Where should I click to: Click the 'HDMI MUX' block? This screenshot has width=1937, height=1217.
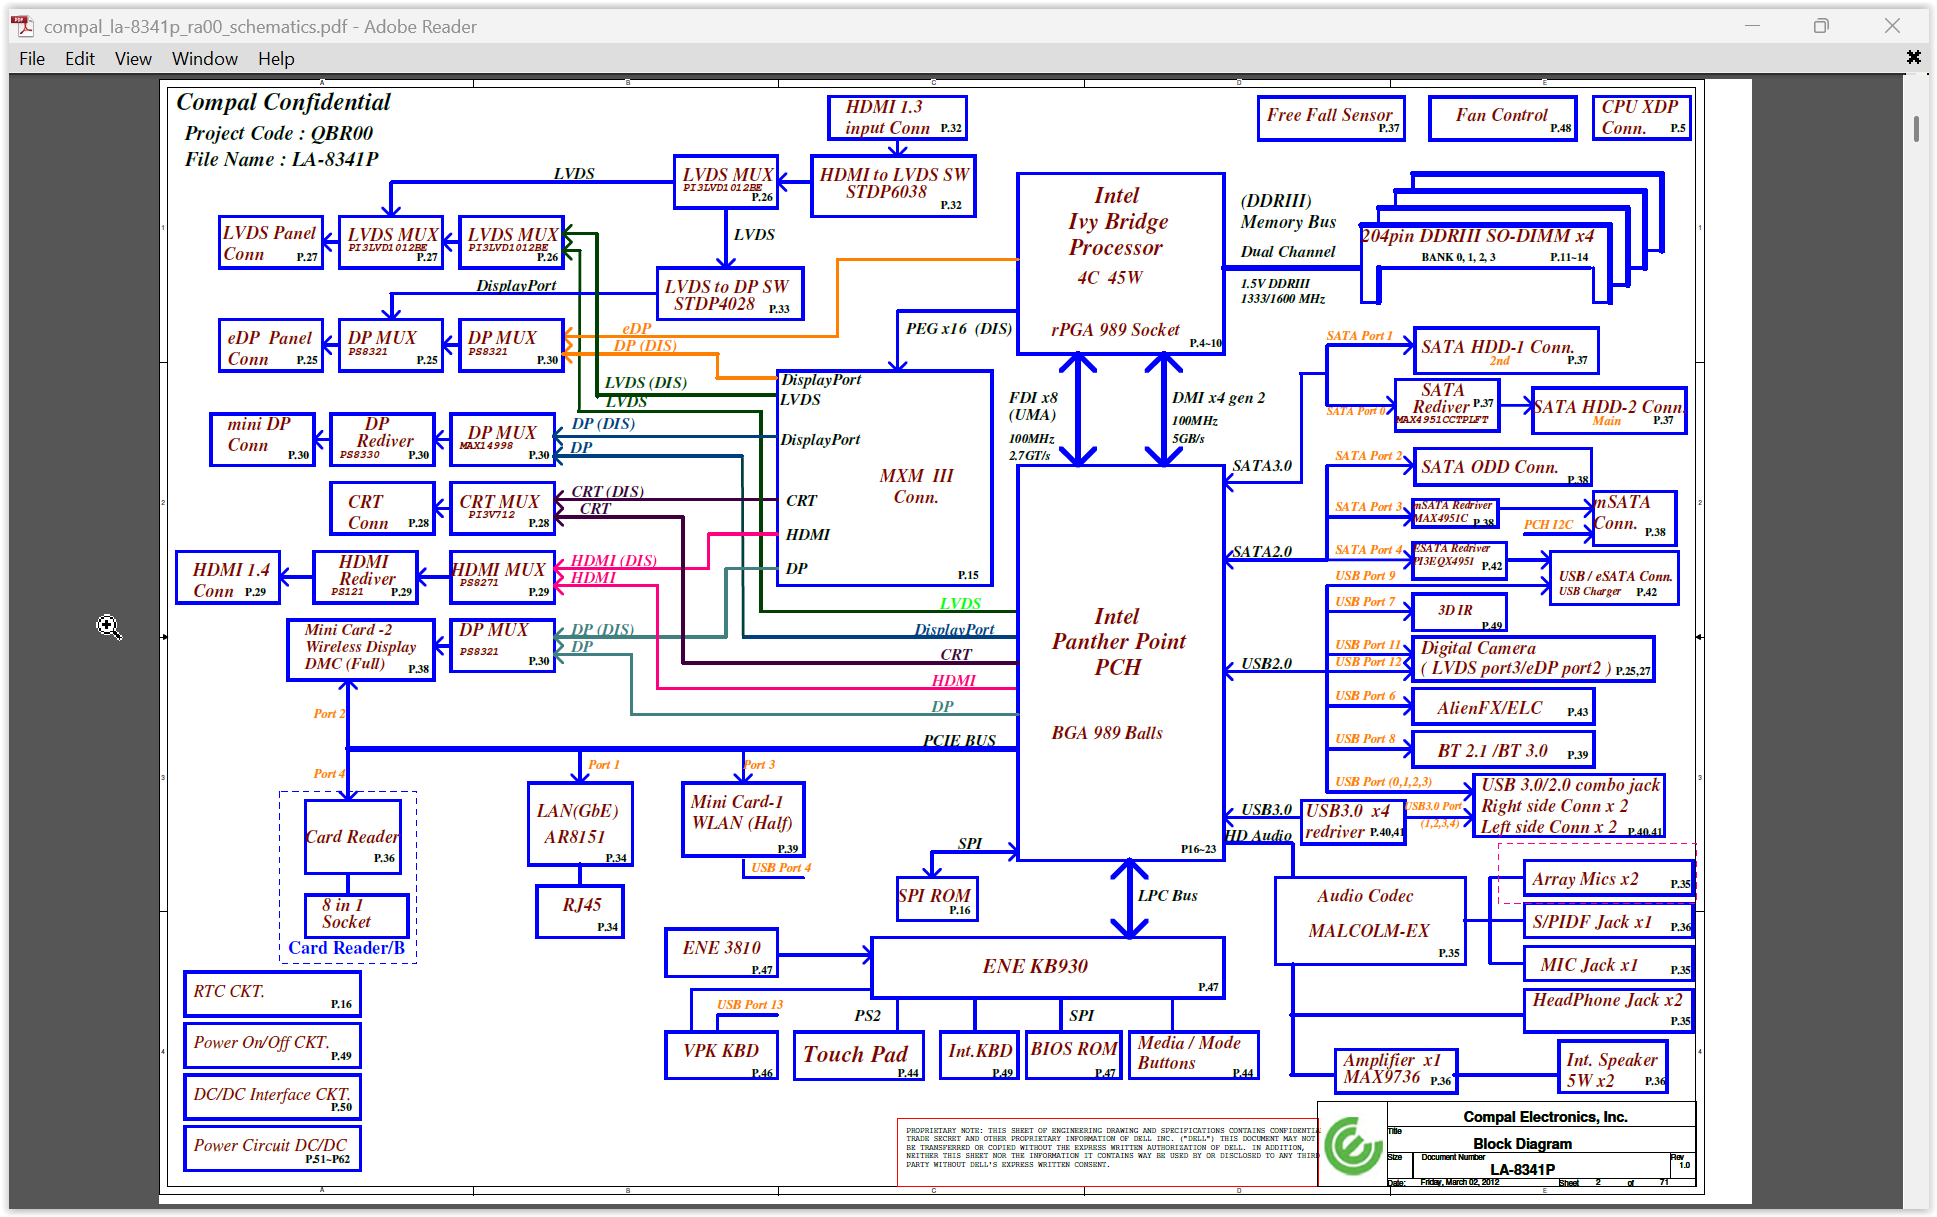coord(502,578)
